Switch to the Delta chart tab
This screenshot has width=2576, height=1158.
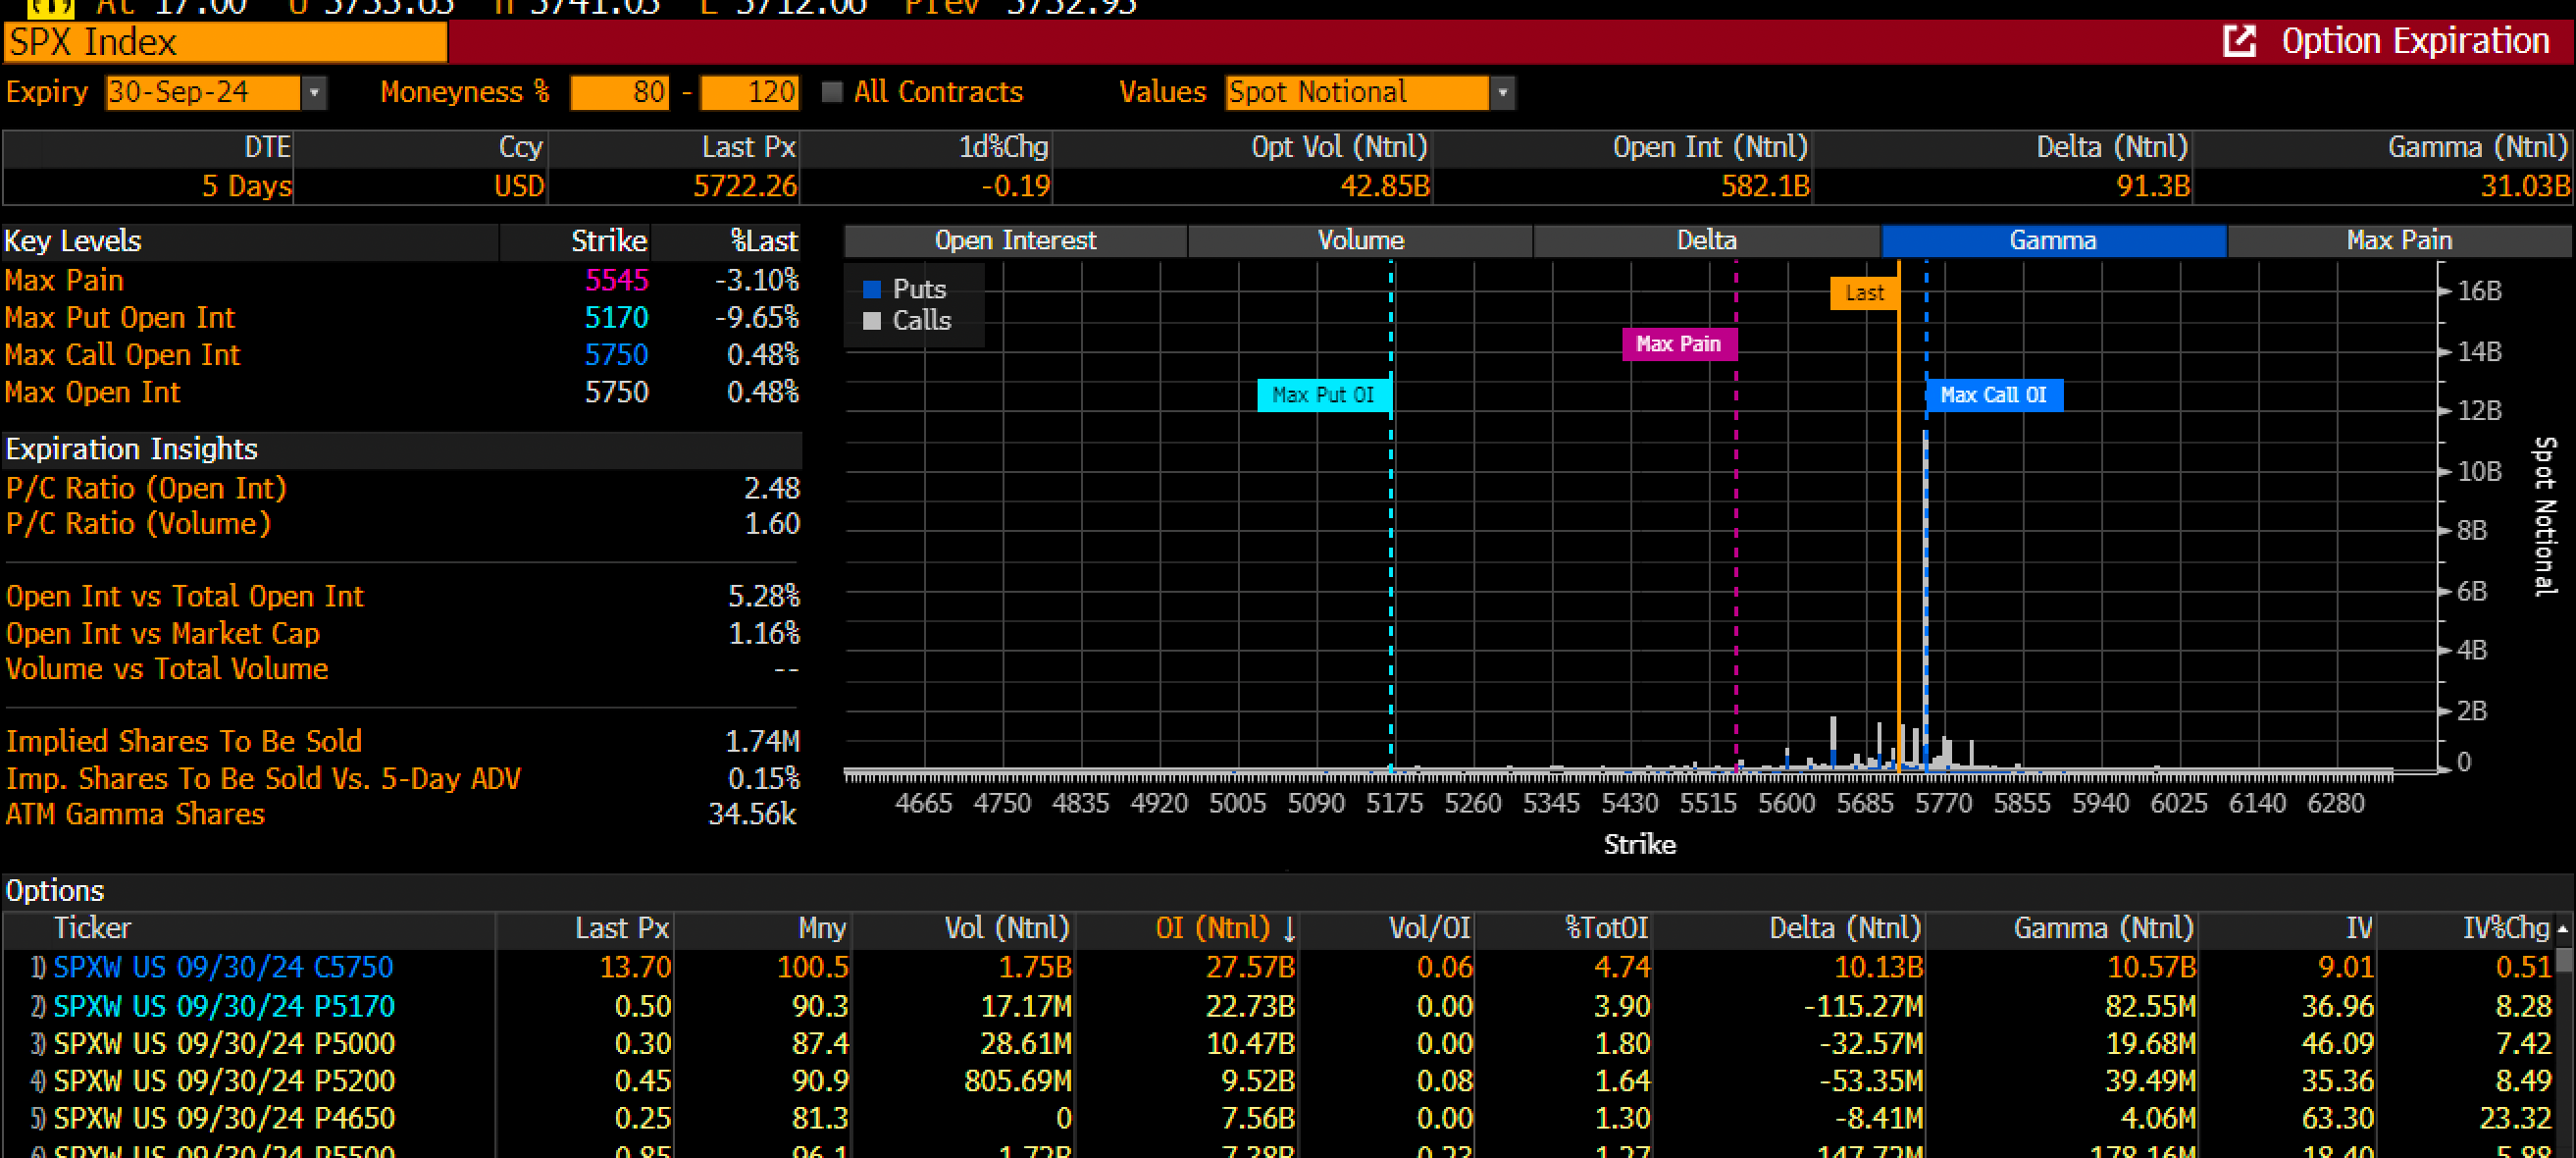point(1706,240)
